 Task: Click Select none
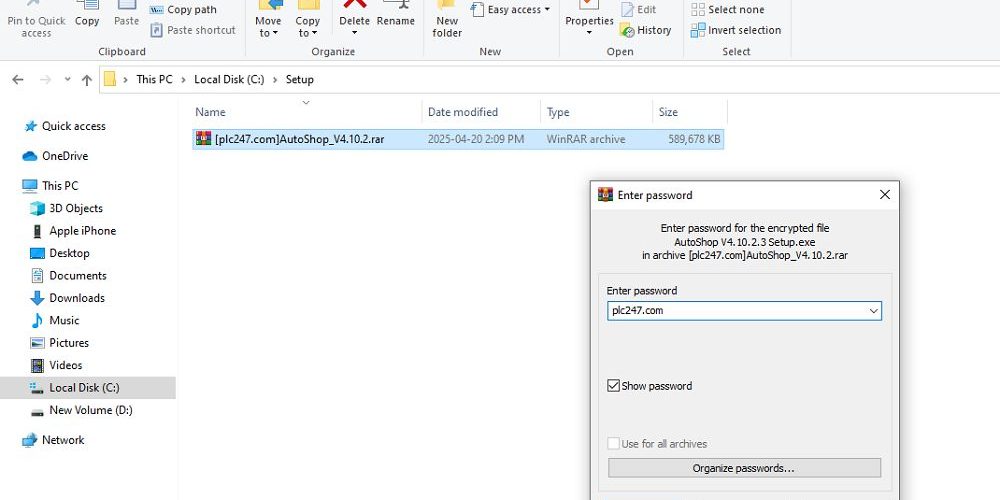[728, 10]
